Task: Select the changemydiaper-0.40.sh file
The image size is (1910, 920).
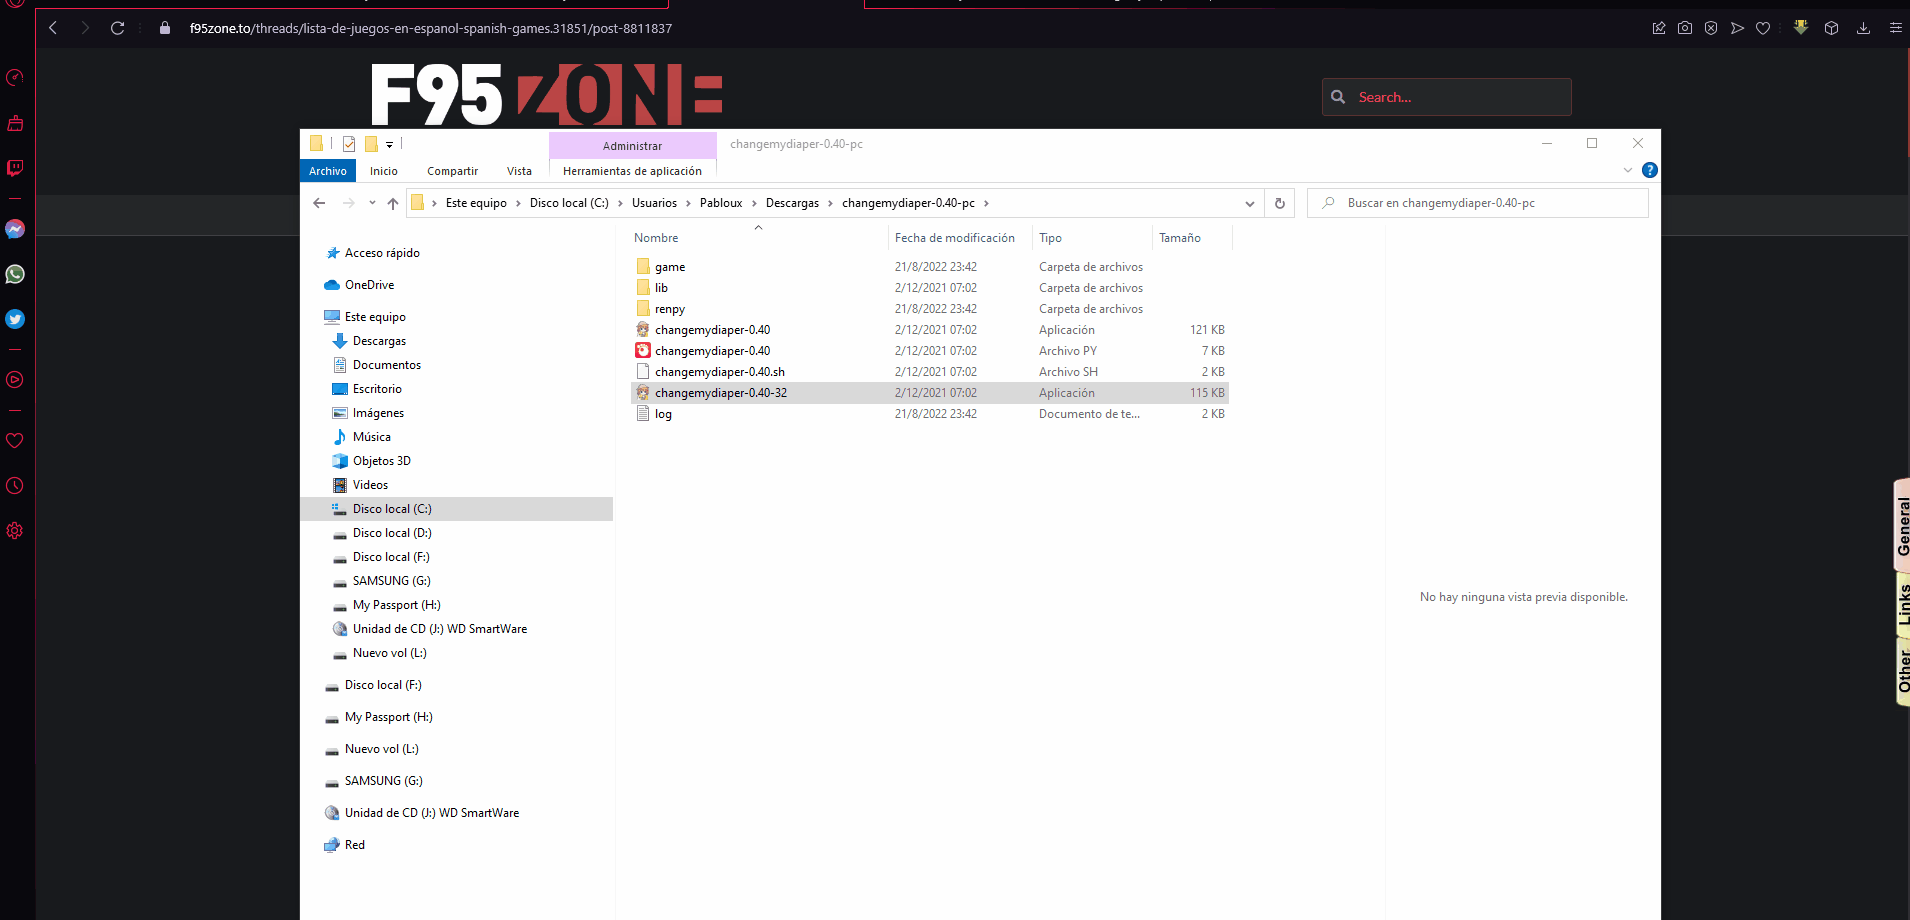Action: [720, 371]
